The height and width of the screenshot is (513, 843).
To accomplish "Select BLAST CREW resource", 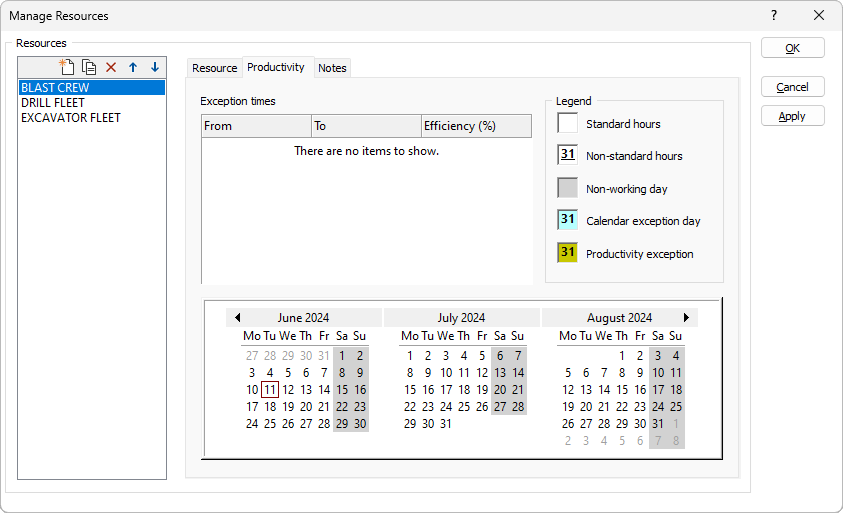I will (92, 88).
